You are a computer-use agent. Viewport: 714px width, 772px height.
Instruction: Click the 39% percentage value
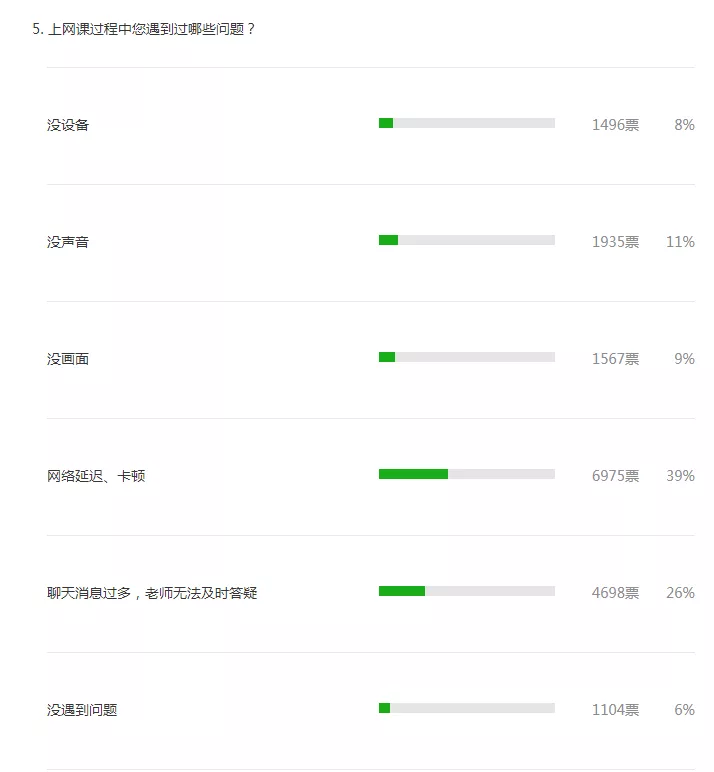pyautogui.click(x=680, y=476)
